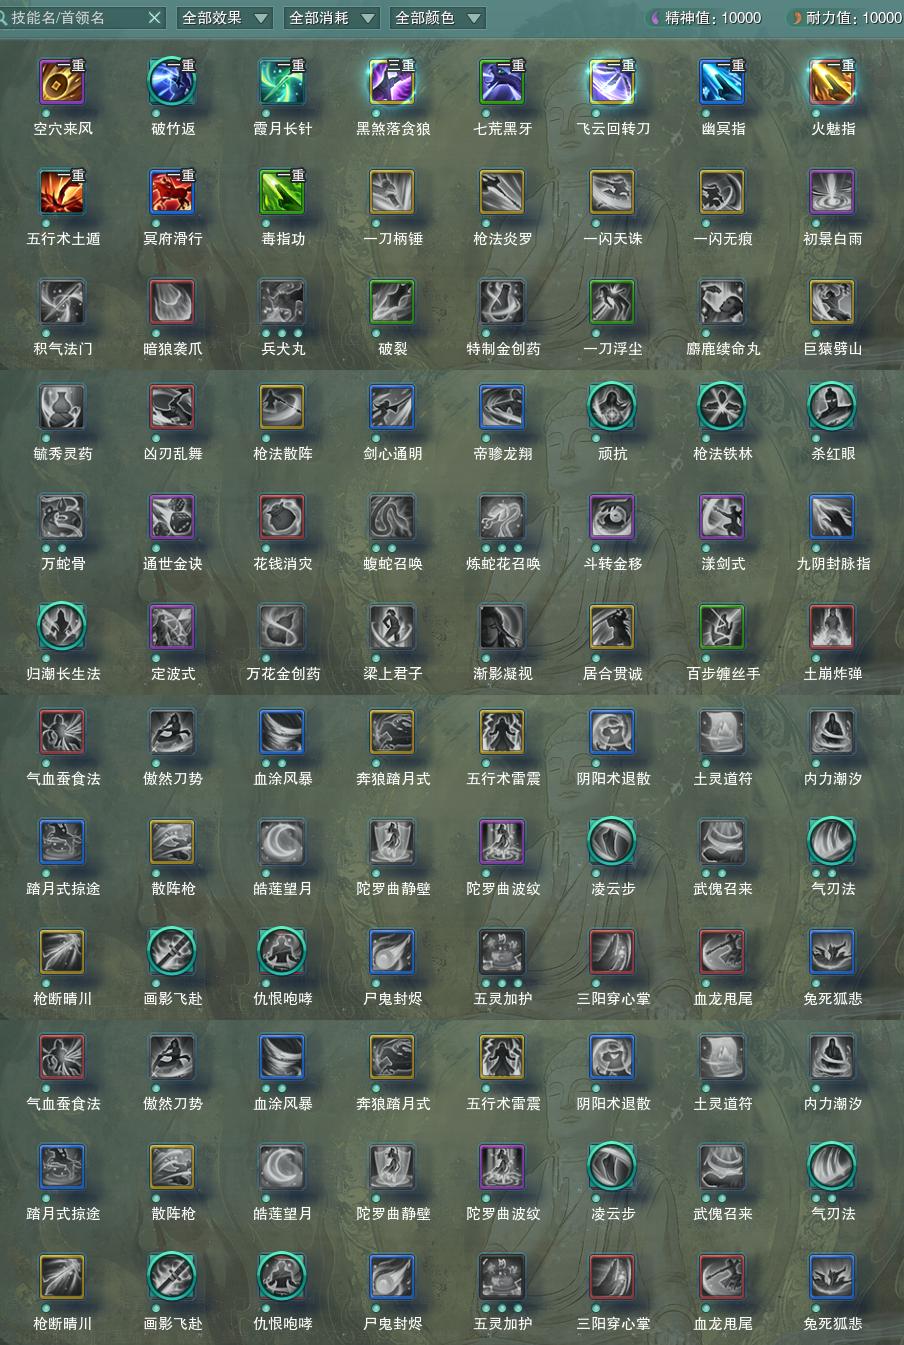This screenshot has height=1345, width=904.
Task: Select the 麝鹿续命丸 skill icon
Action: tap(723, 302)
